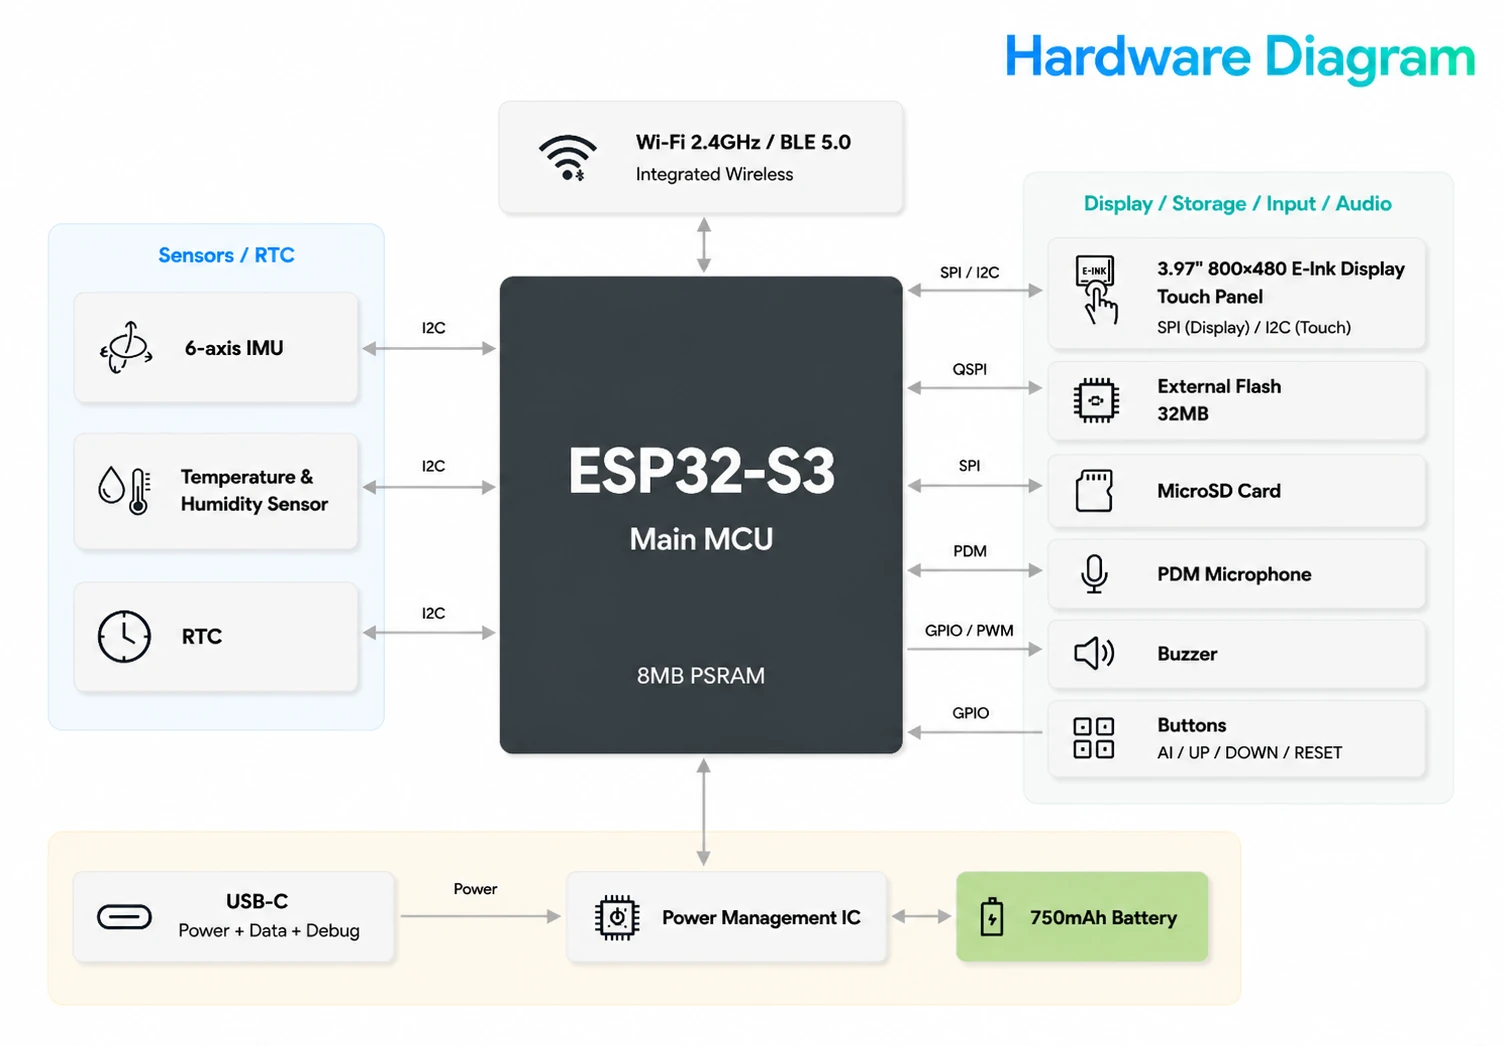Click the Touch Panel label
The width and height of the screenshot is (1503, 1046).
[x=1210, y=297]
